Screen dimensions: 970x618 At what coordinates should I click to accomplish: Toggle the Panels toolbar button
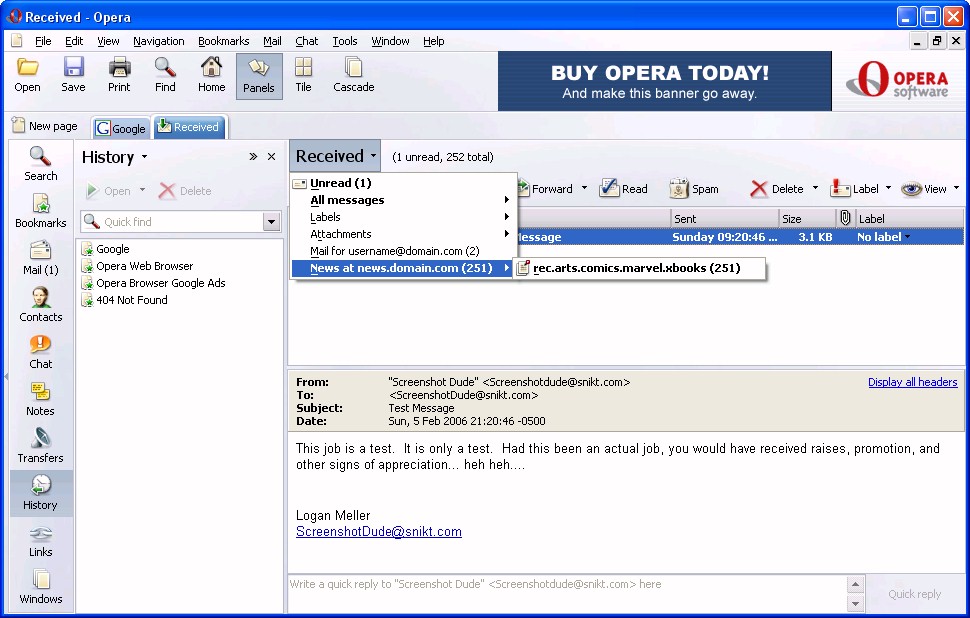coord(259,75)
